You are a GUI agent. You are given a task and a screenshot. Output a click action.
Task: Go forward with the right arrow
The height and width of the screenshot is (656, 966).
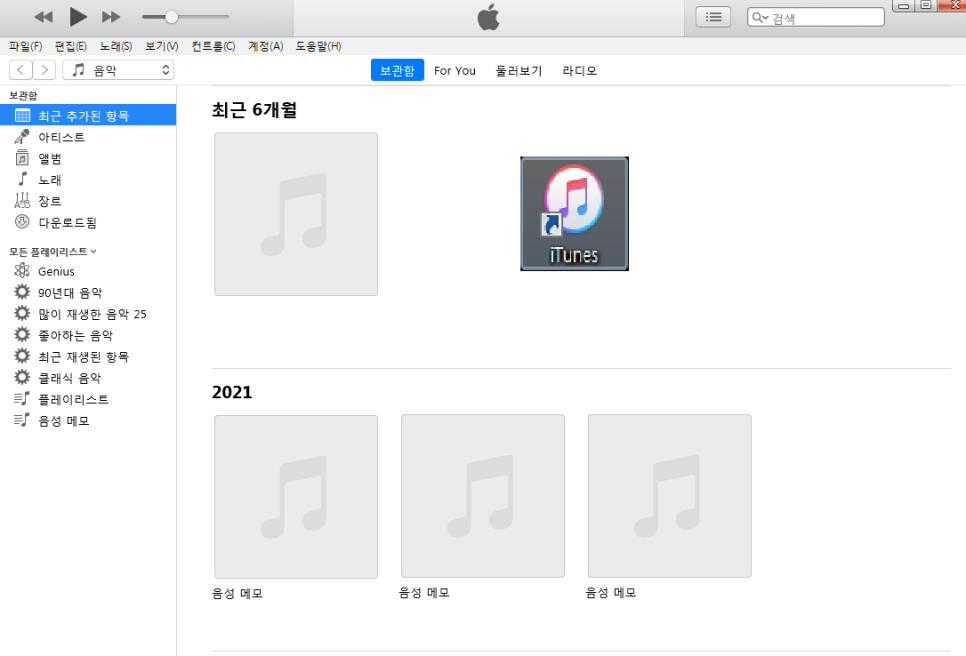(x=44, y=70)
